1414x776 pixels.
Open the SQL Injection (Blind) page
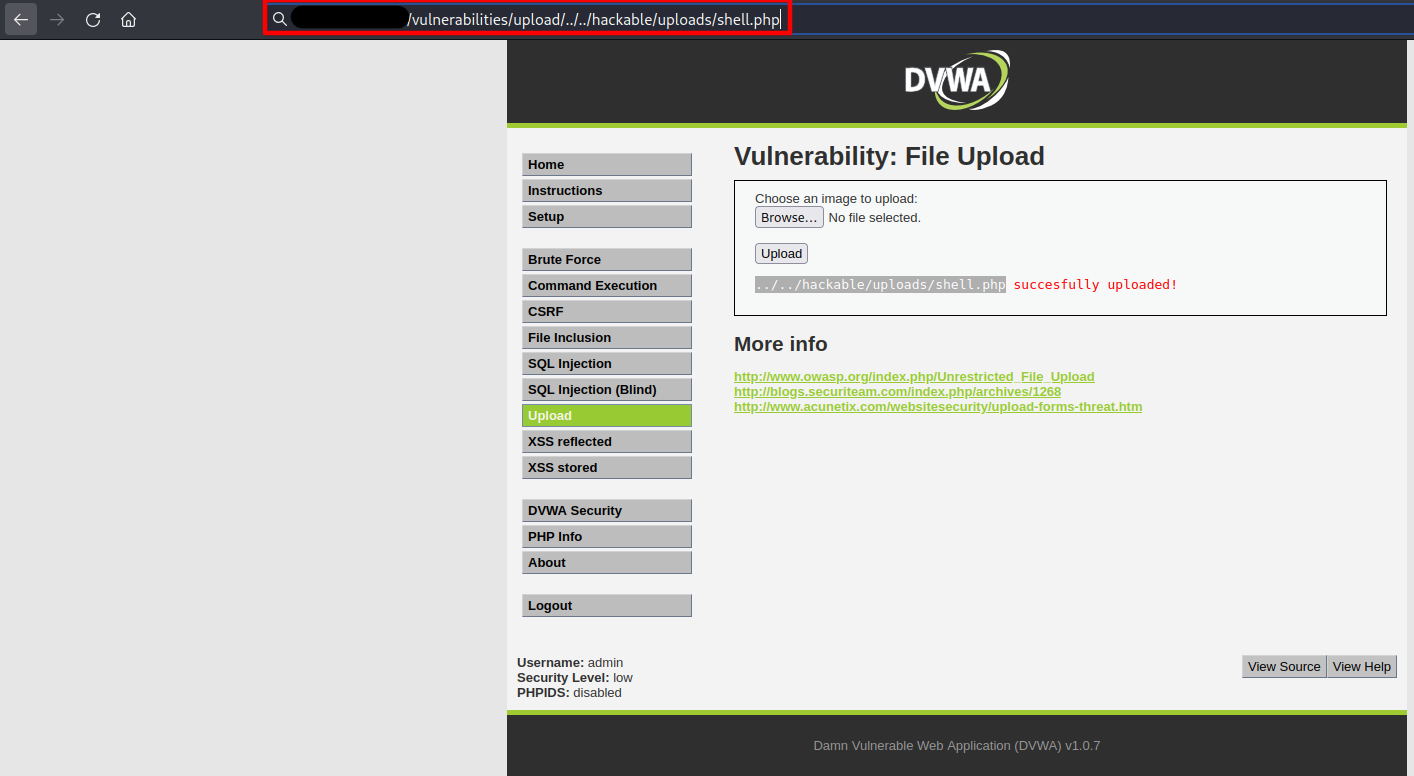click(606, 390)
